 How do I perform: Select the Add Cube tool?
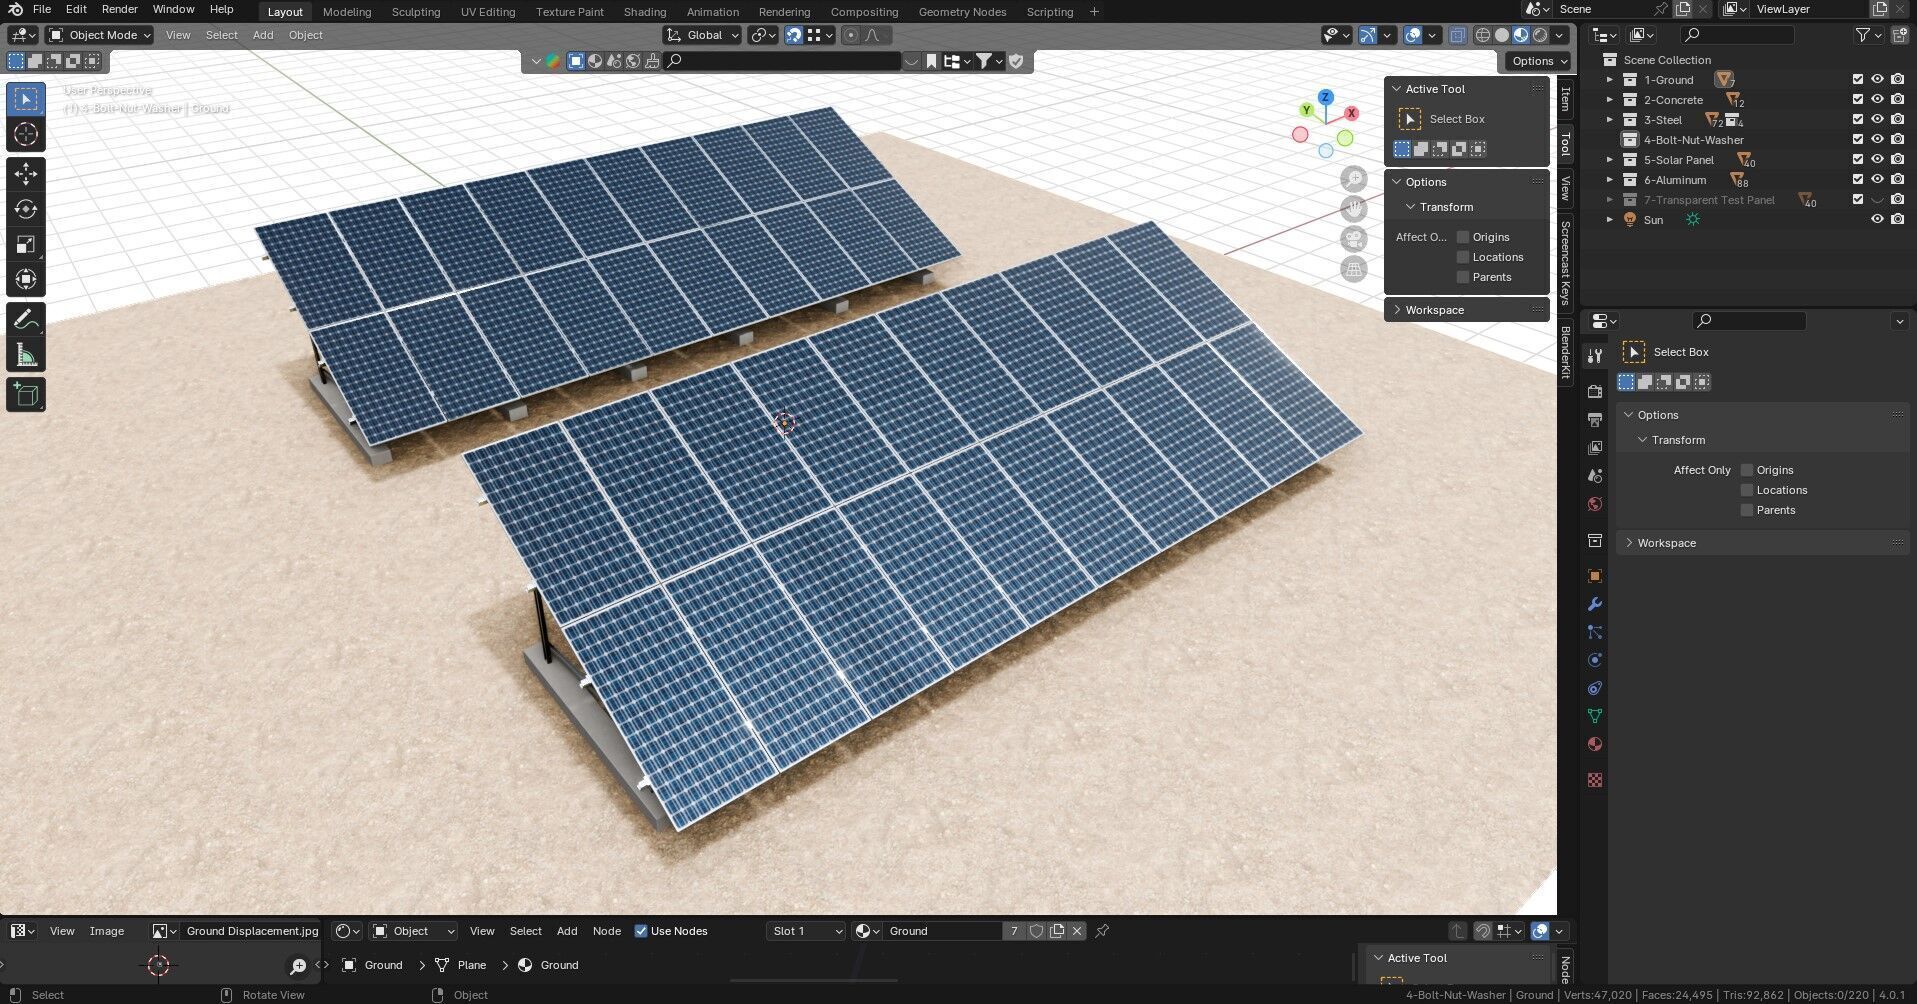26,395
